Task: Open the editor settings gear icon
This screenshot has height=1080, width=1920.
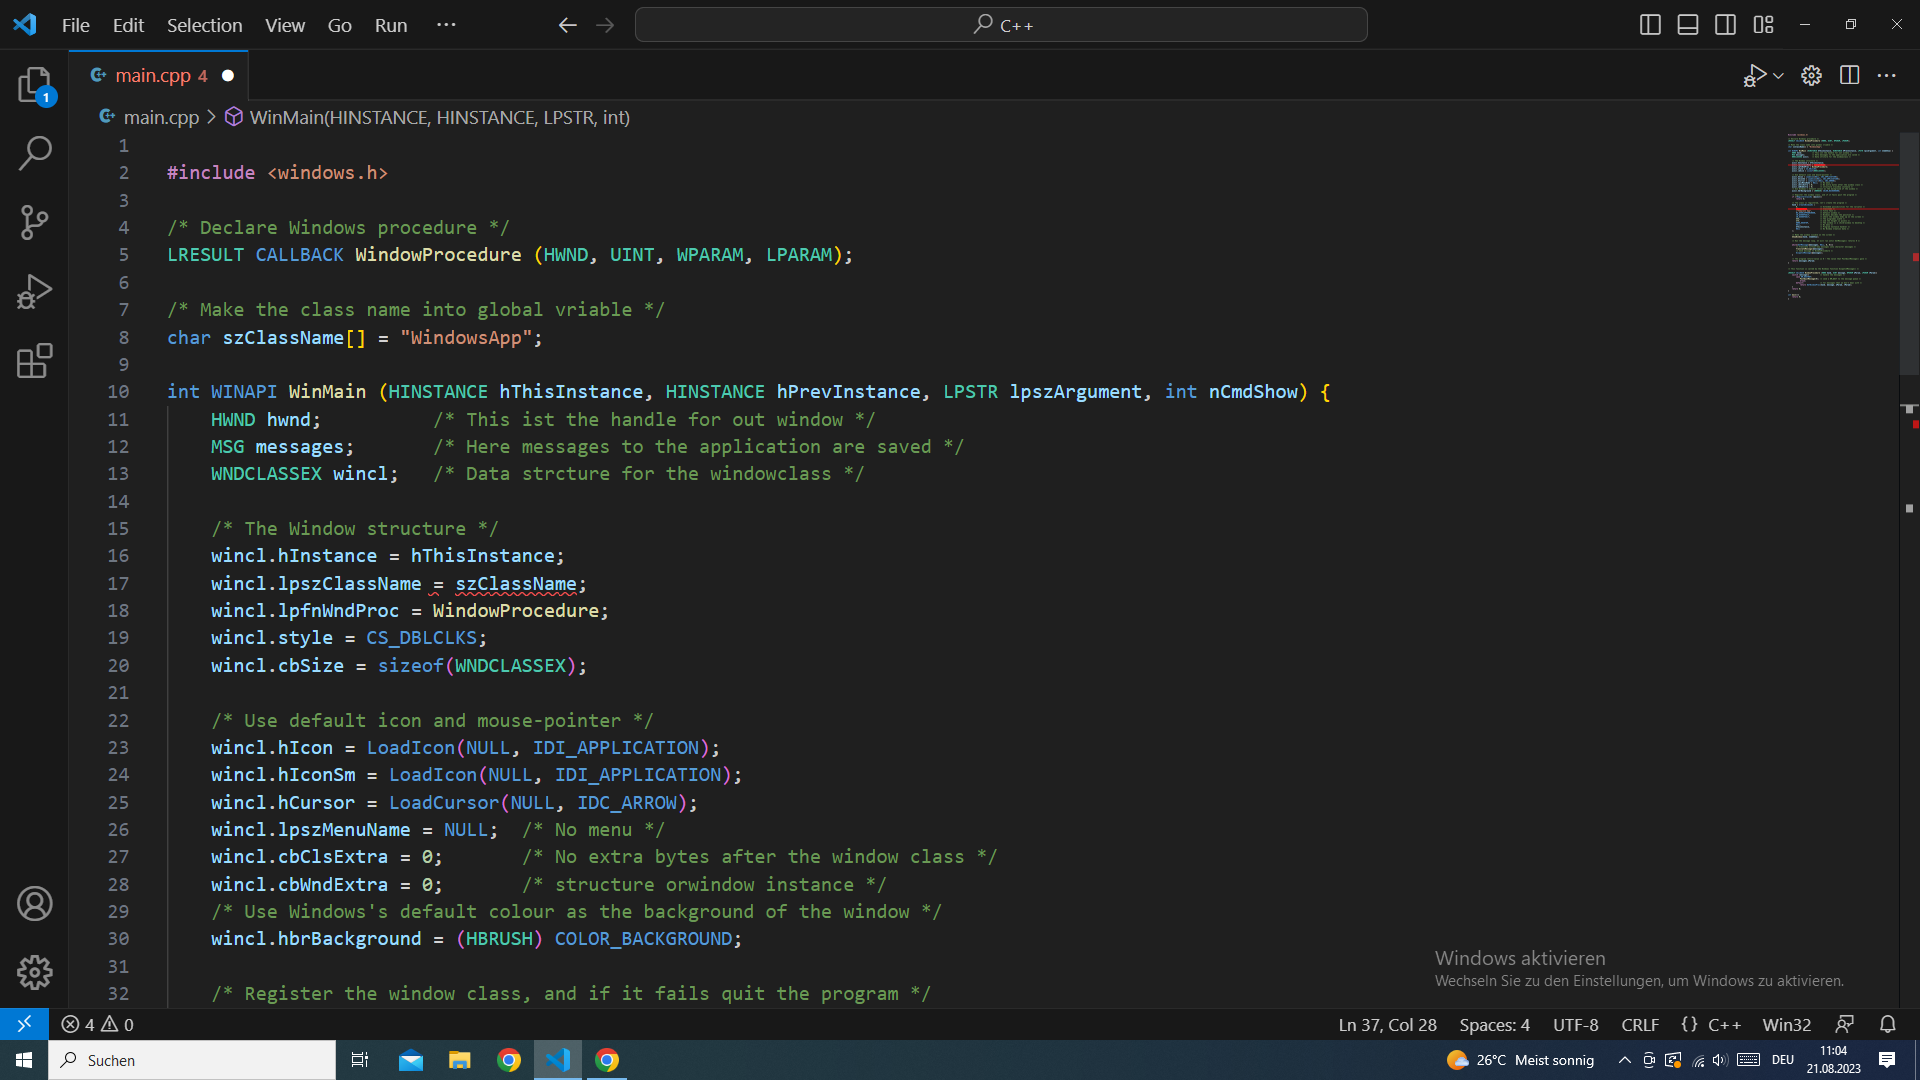Action: (1811, 76)
